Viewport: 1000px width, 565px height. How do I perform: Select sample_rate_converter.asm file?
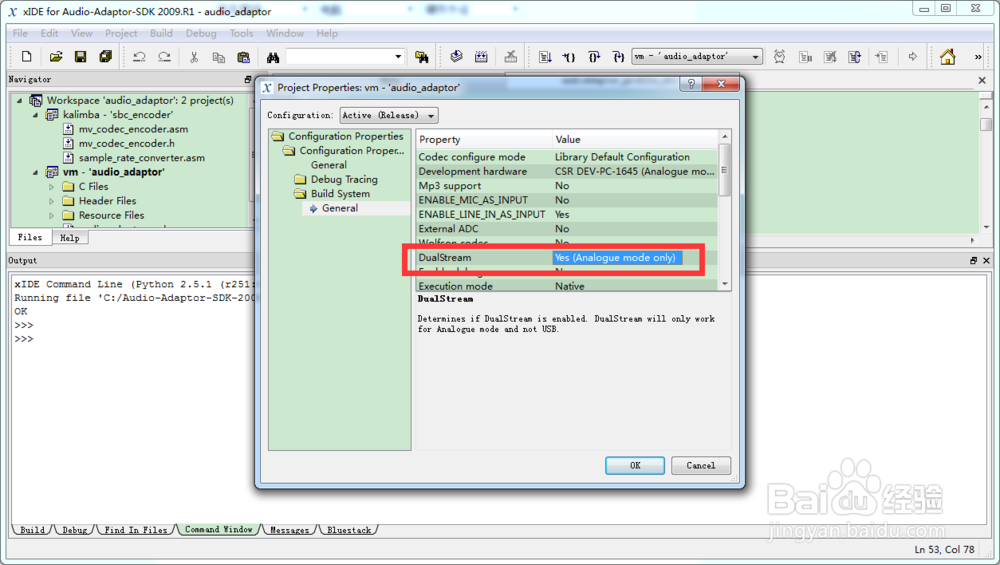tap(142, 158)
